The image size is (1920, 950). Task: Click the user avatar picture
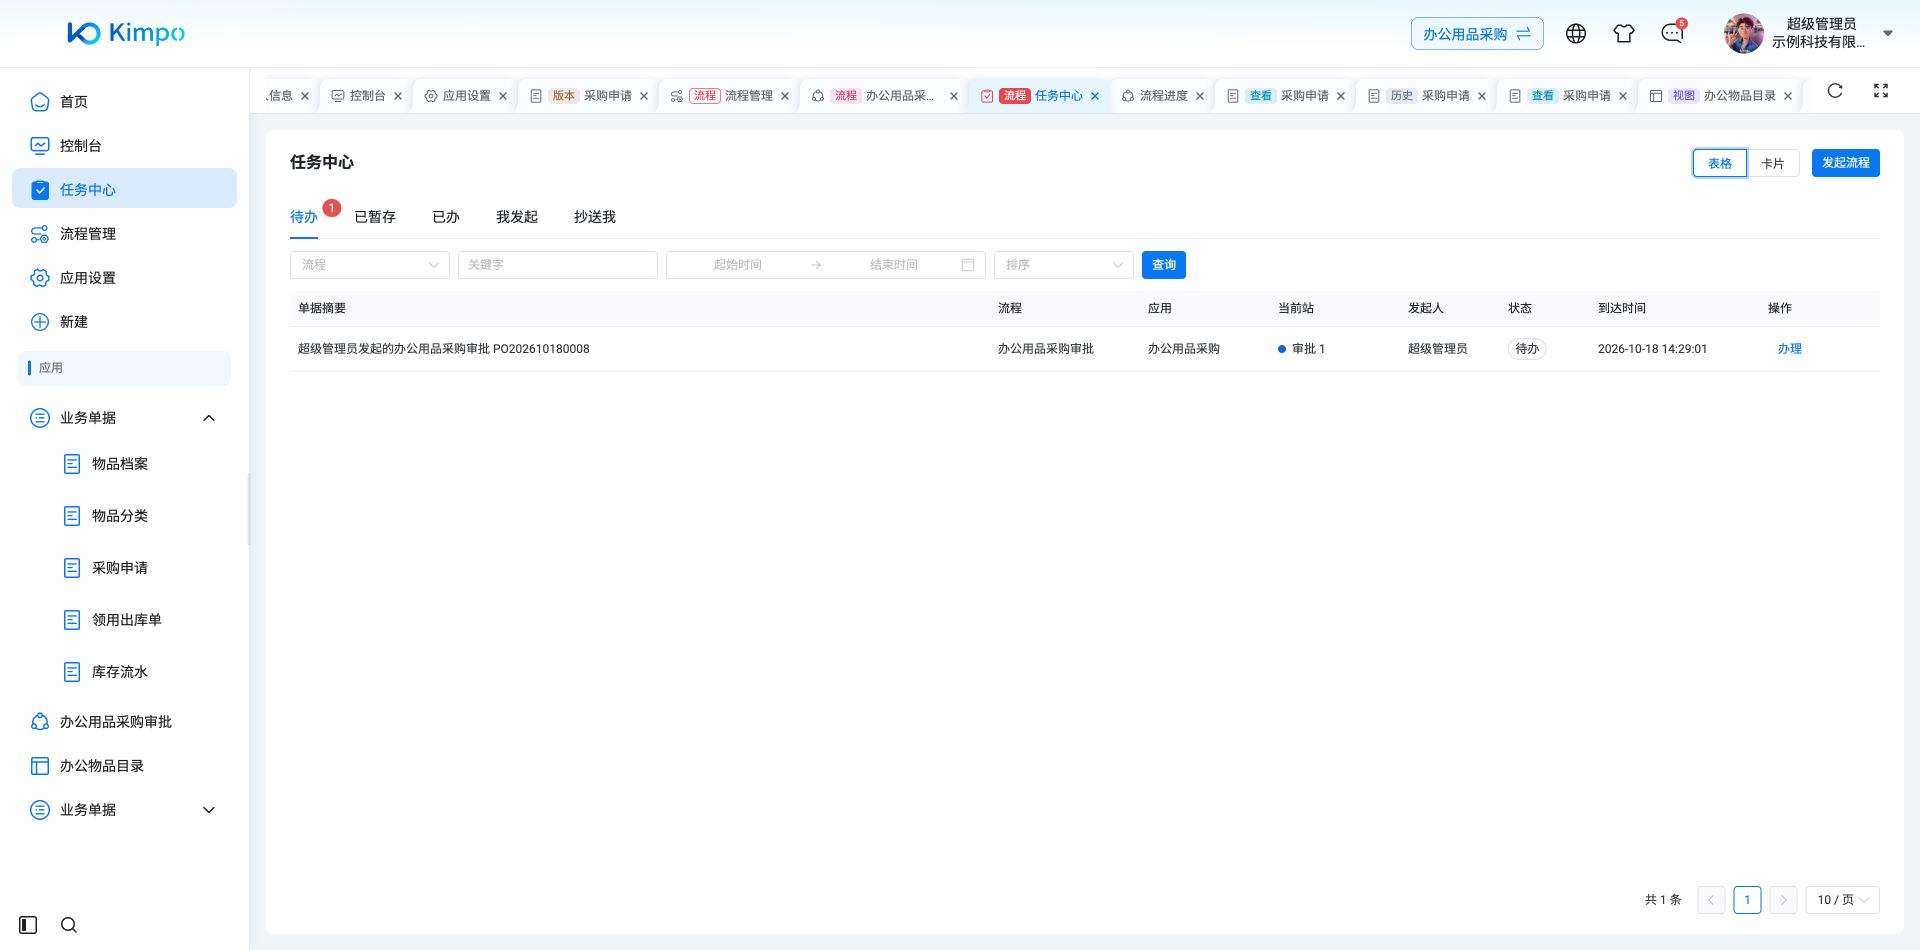pyautogui.click(x=1744, y=34)
